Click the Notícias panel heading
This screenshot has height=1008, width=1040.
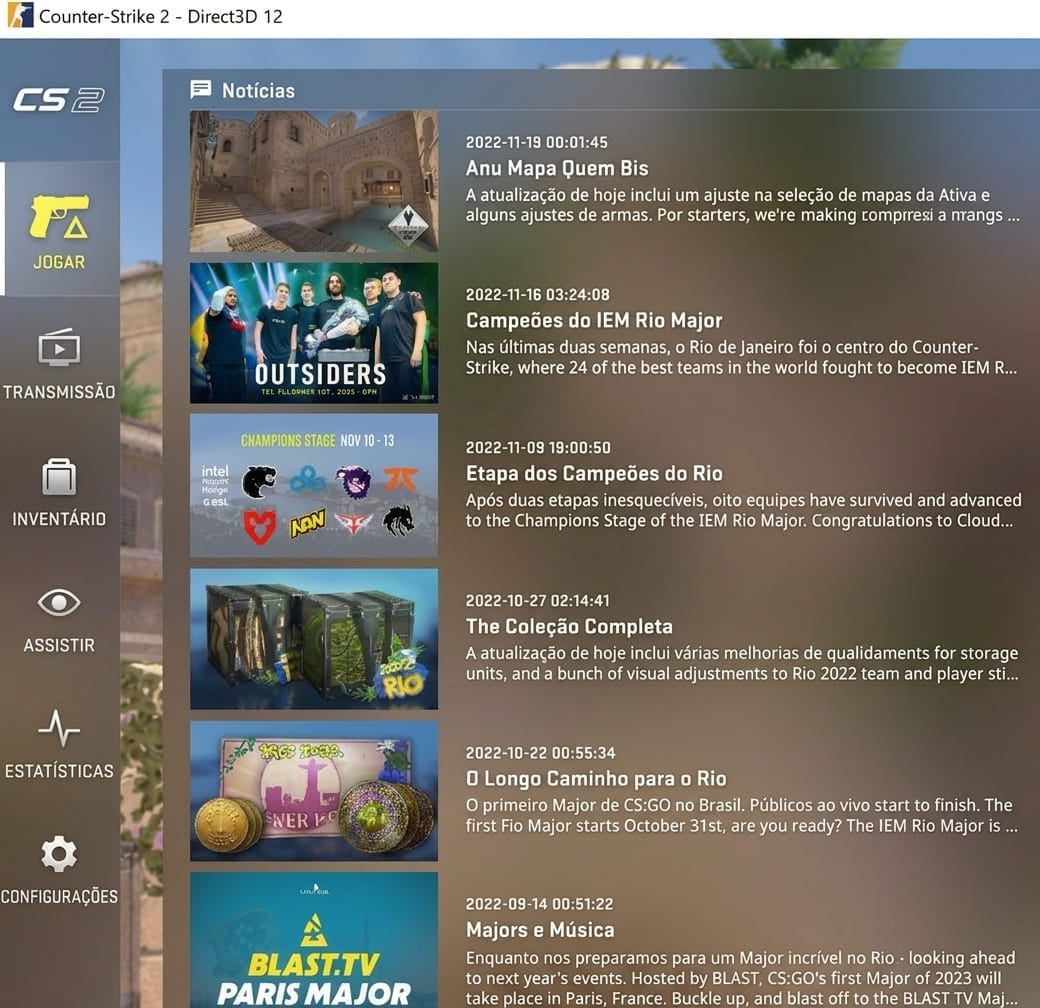tap(258, 91)
